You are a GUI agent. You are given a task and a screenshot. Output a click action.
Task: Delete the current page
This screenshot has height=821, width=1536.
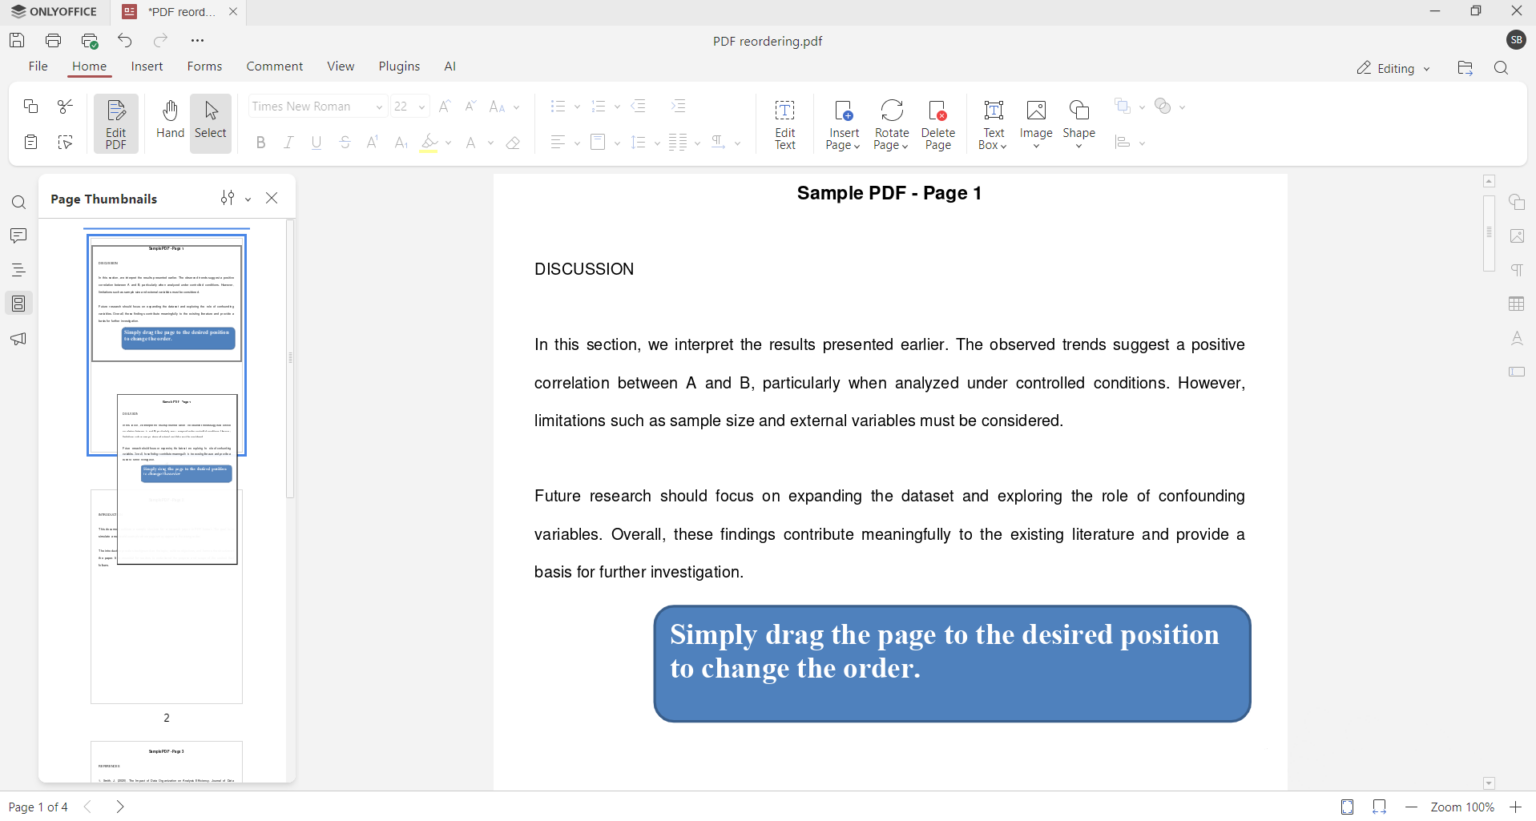point(938,122)
